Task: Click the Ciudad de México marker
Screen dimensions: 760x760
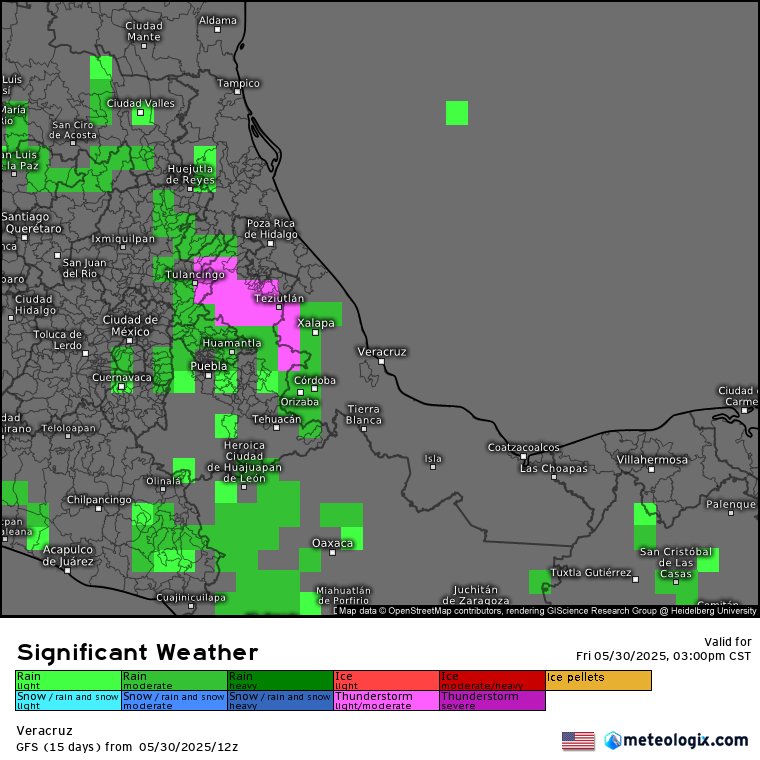Action: click(129, 341)
